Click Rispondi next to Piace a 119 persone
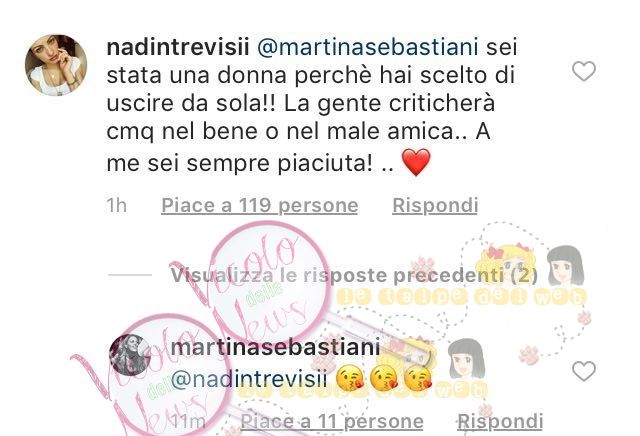Viewport: 640px width, 436px height. click(435, 205)
